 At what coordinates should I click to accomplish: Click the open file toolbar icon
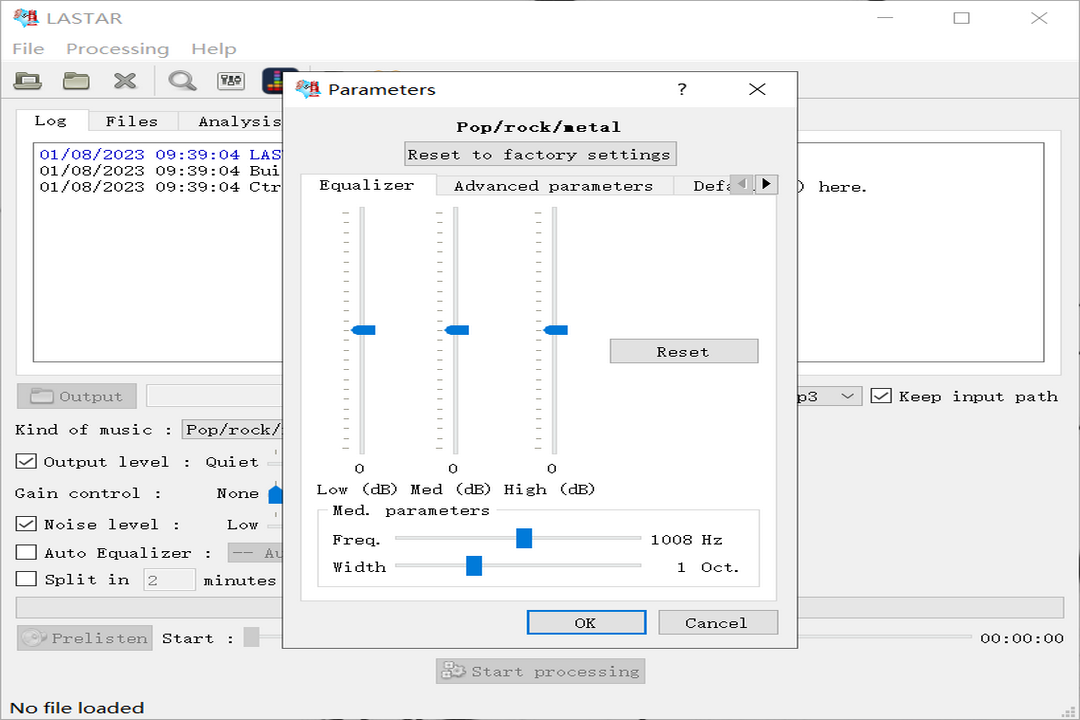[x=27, y=81]
